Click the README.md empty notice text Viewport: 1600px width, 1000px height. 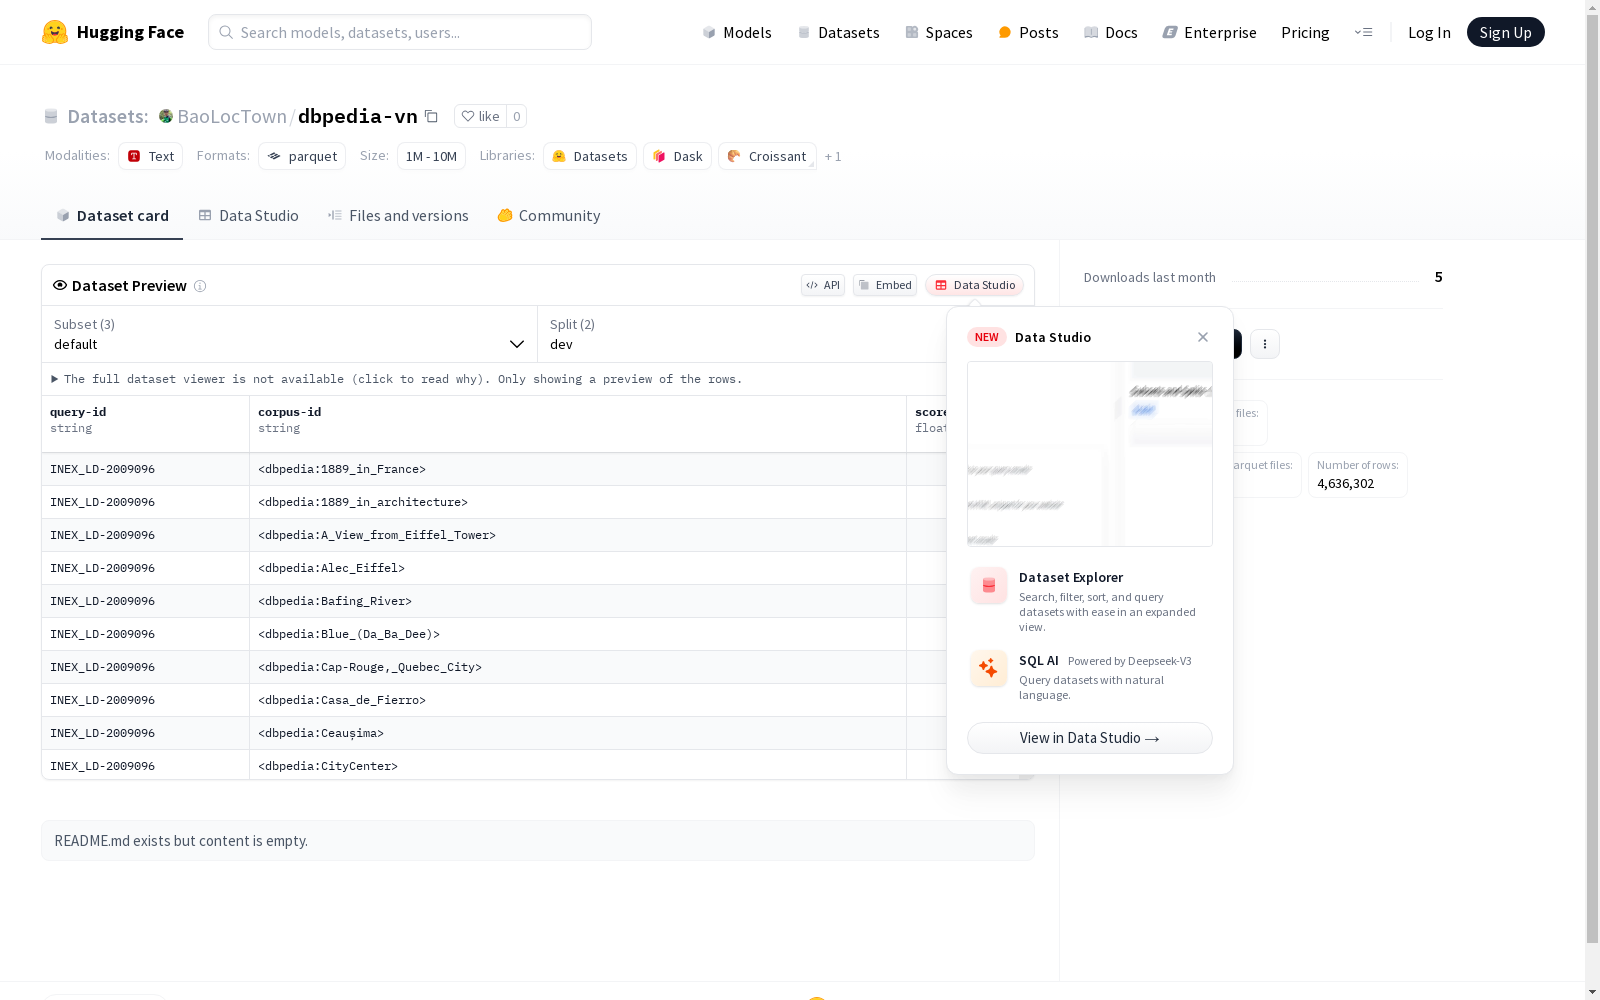tap(181, 841)
